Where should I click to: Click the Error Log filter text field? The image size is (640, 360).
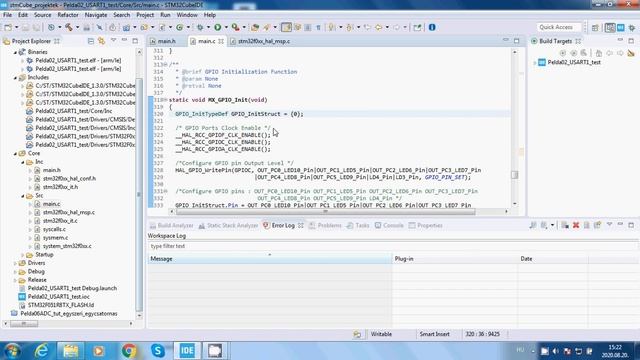click(392, 246)
